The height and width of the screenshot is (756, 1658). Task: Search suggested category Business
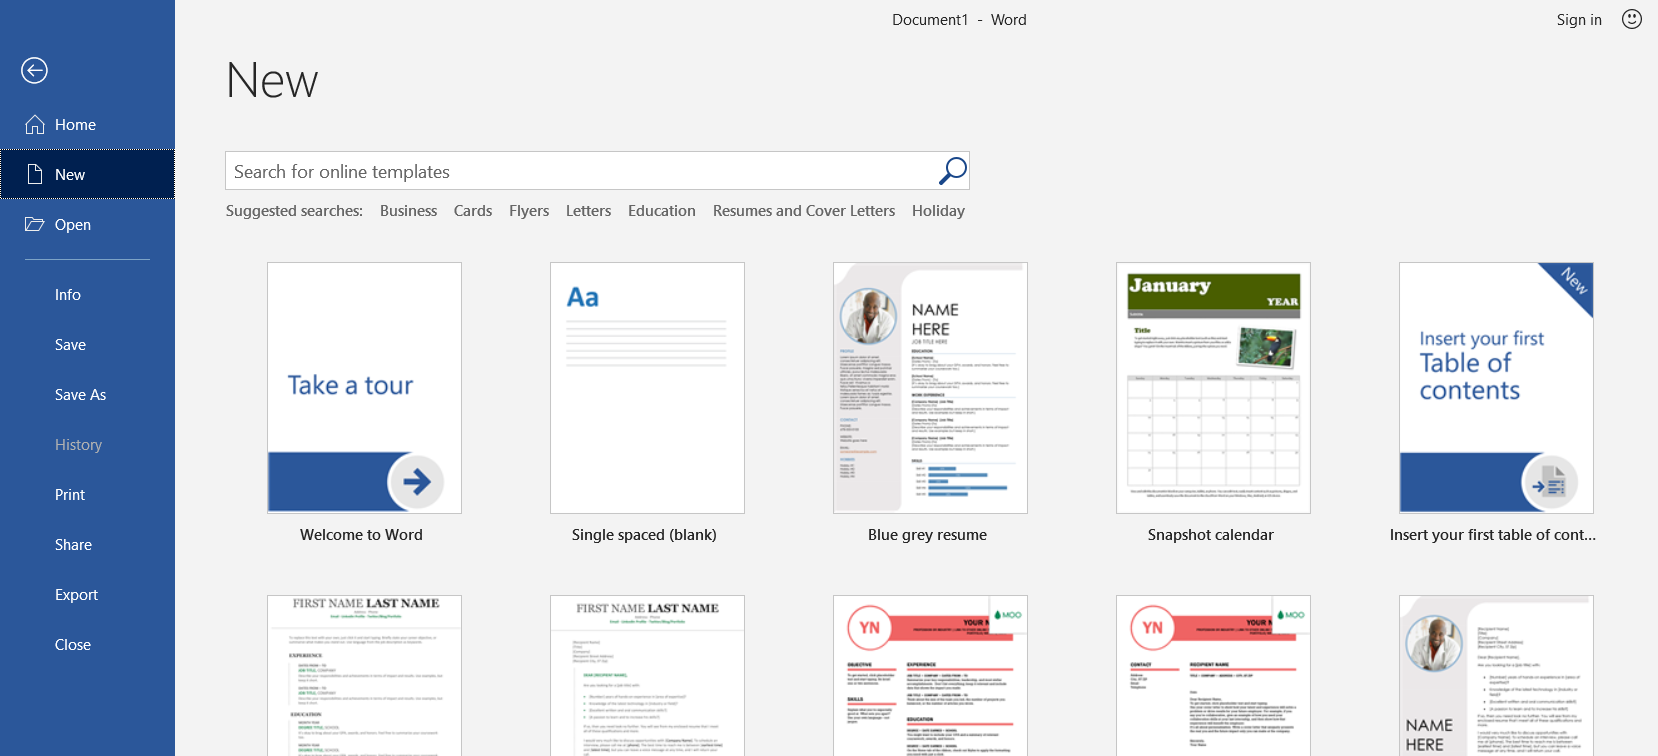[x=408, y=210]
